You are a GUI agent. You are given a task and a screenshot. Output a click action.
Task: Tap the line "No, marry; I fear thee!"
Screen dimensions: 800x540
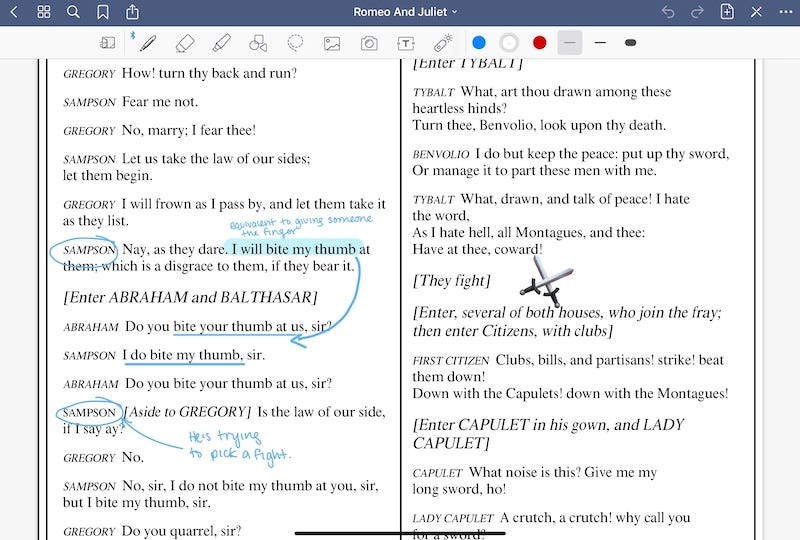tap(189, 131)
